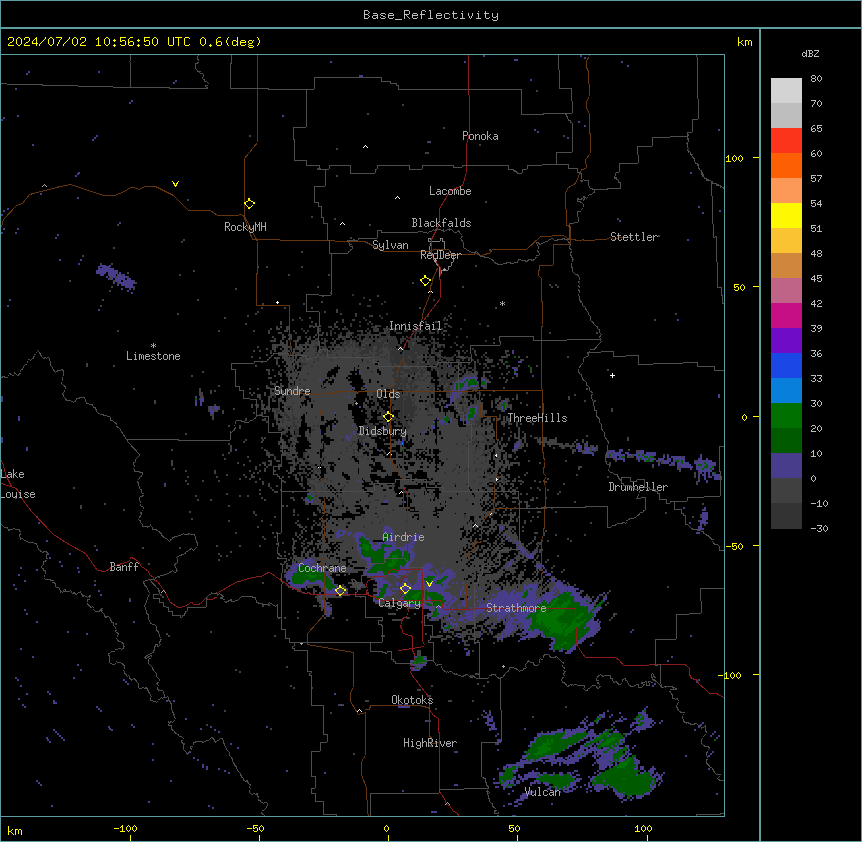862x842 pixels.
Task: Click the Innisfail city label
Action: [416, 326]
